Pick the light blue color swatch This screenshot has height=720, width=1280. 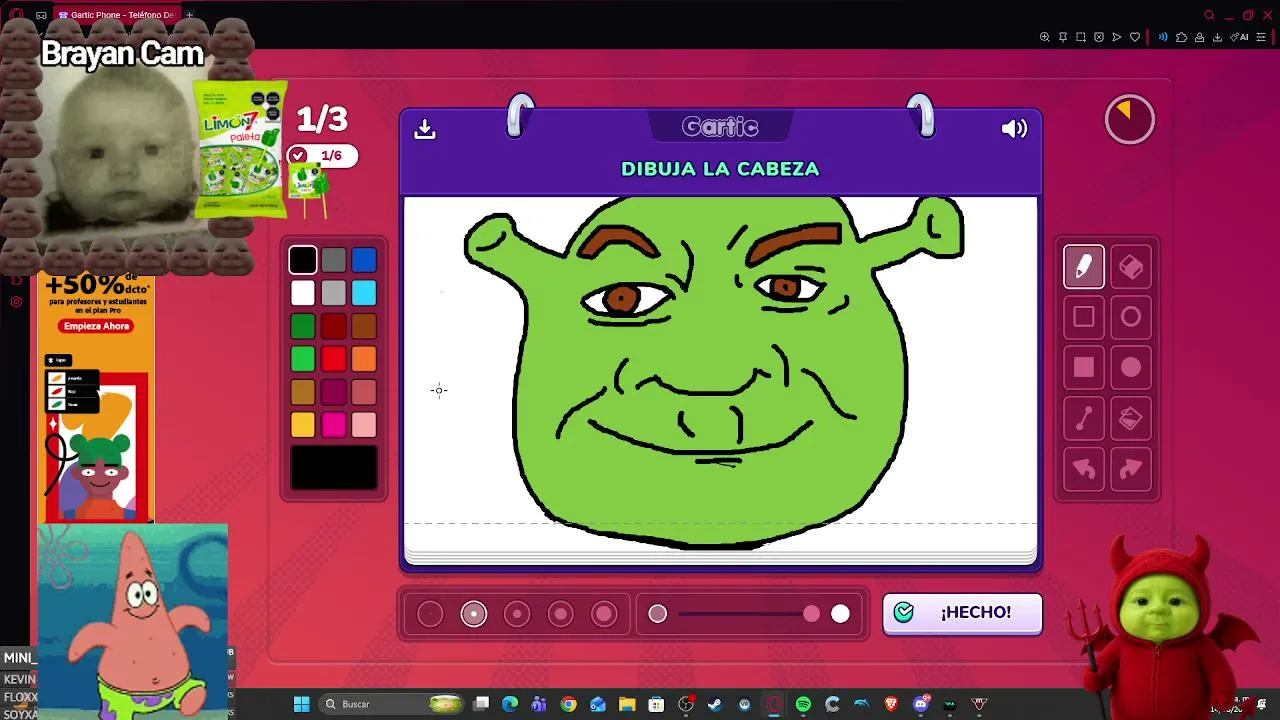pos(364,293)
